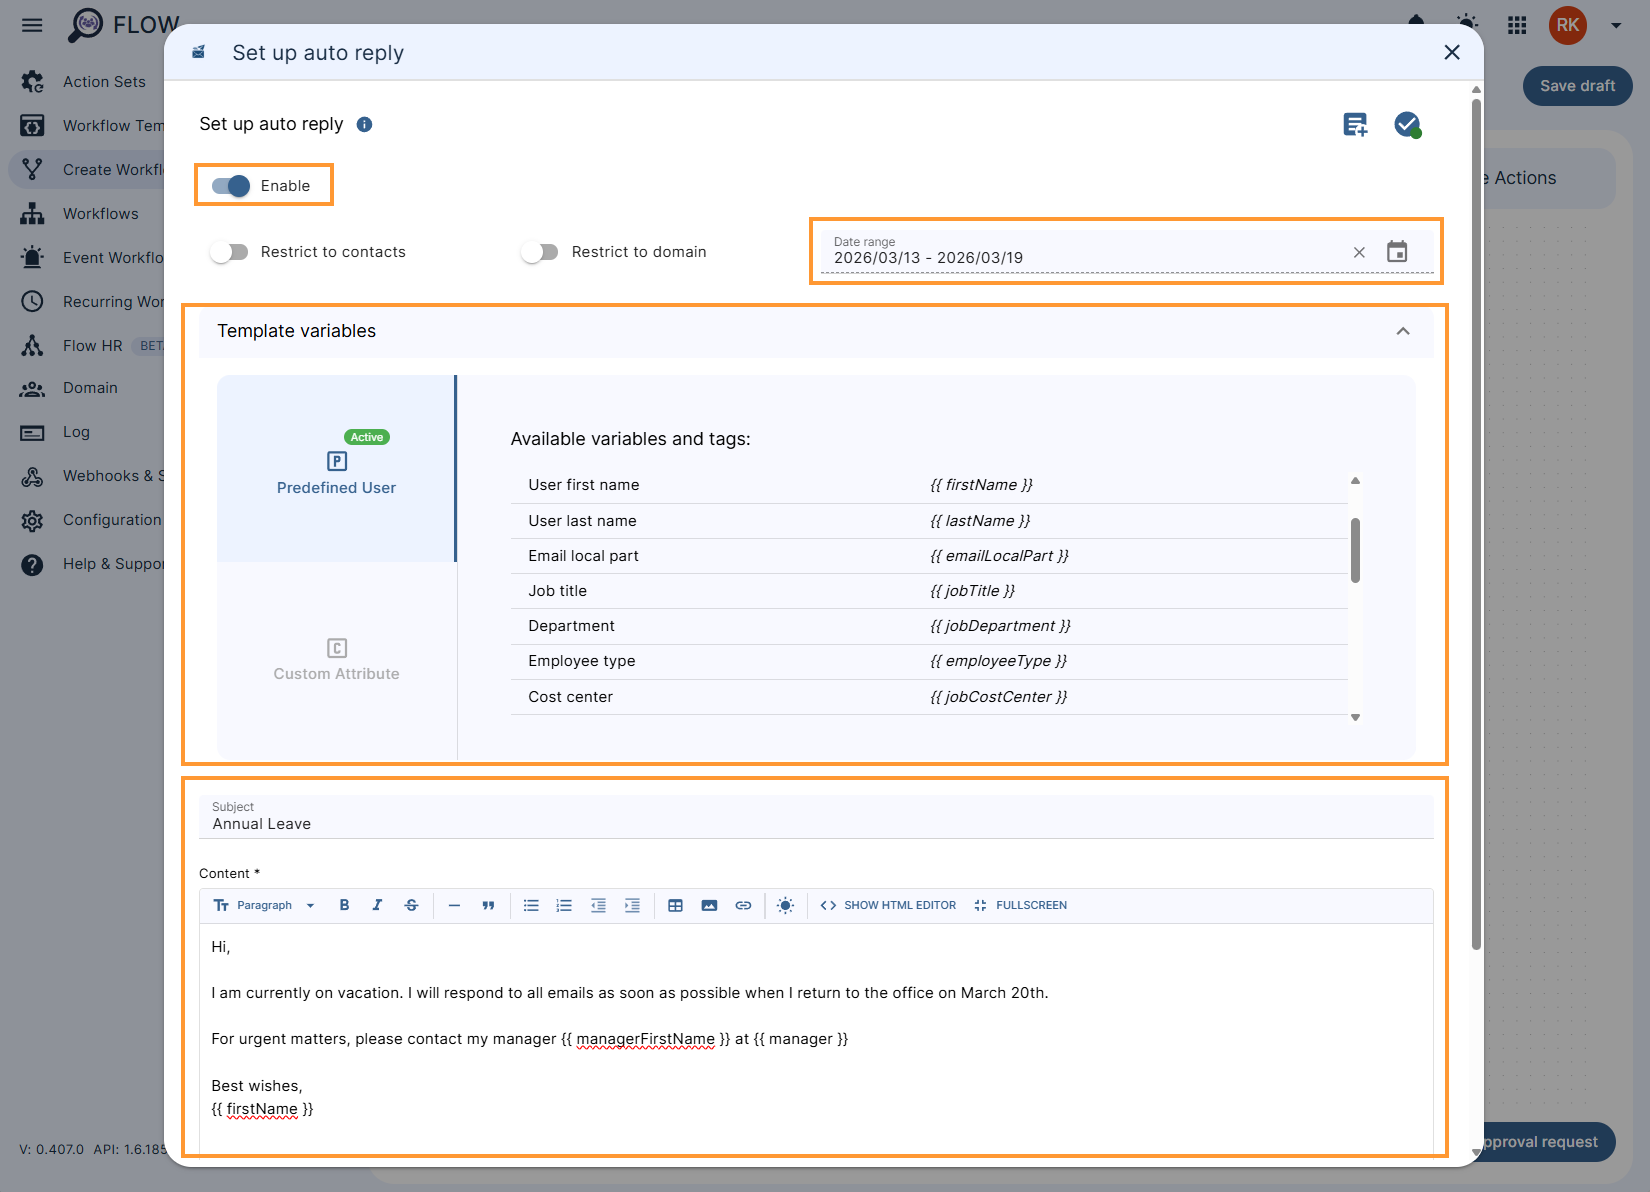
Task: Open the account dropdown in the top bar
Action: [1614, 25]
